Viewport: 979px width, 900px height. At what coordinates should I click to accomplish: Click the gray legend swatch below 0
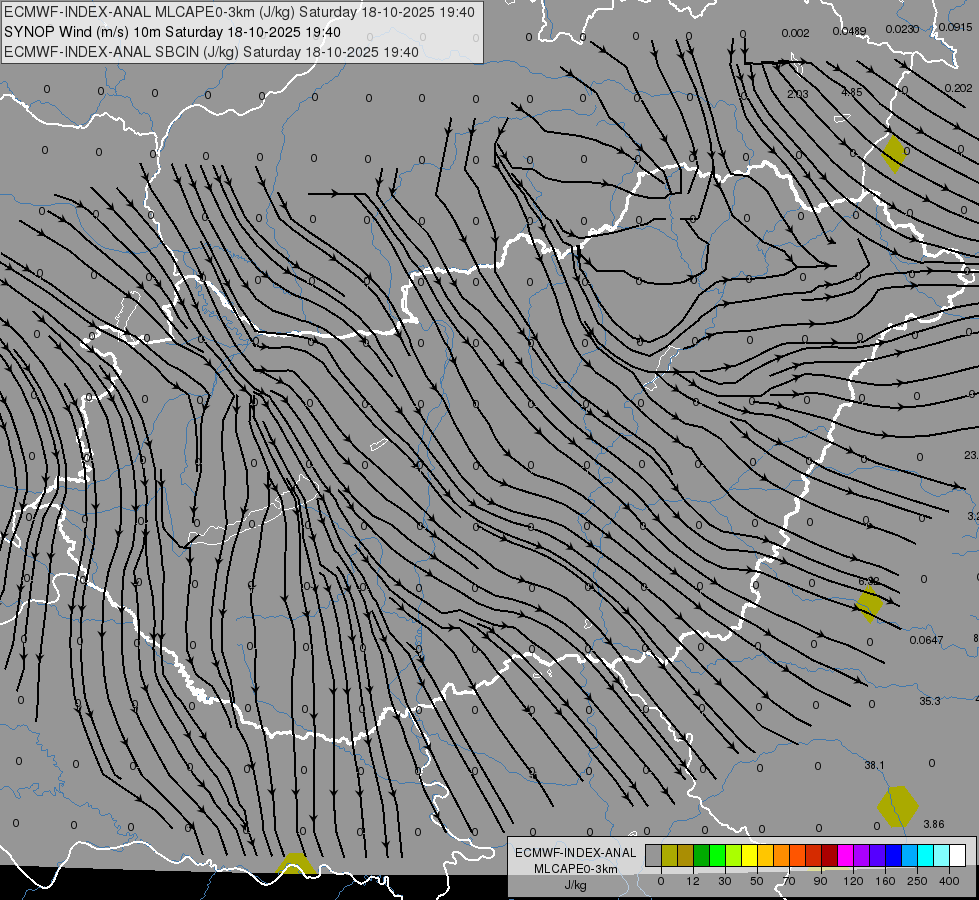653,855
